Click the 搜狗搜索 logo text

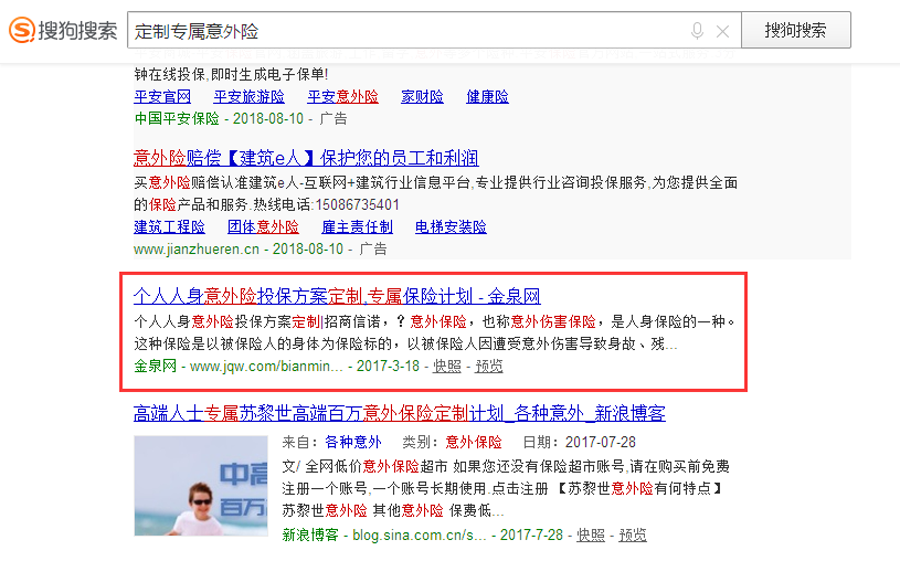[x=77, y=30]
